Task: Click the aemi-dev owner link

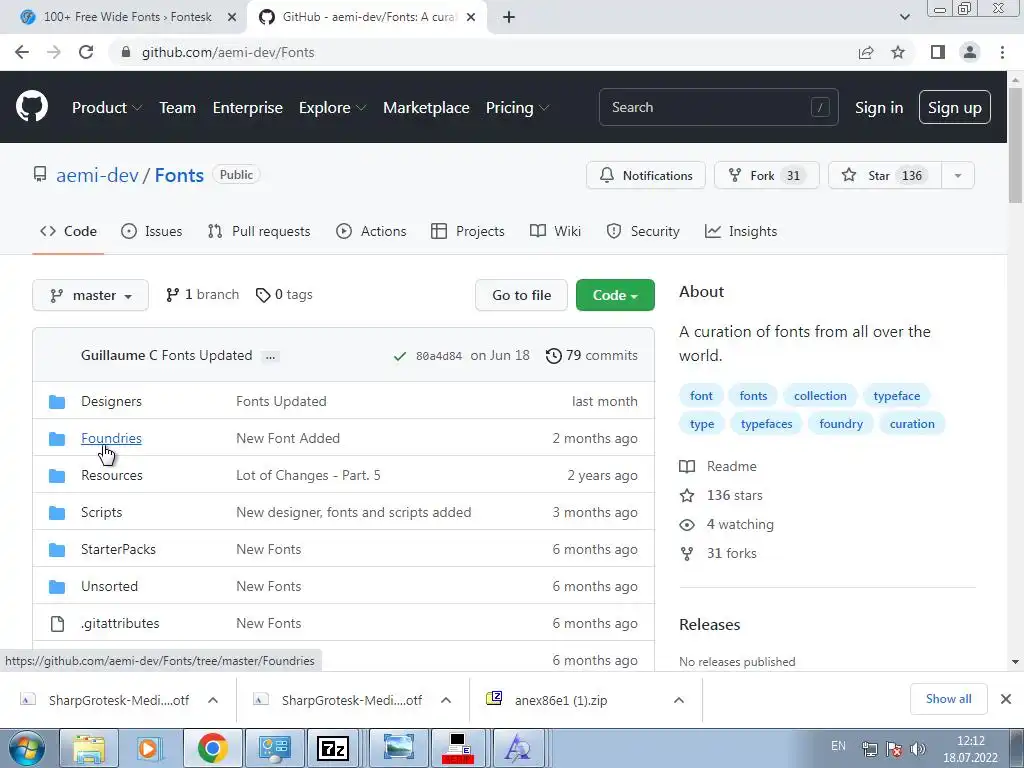Action: coord(97,175)
